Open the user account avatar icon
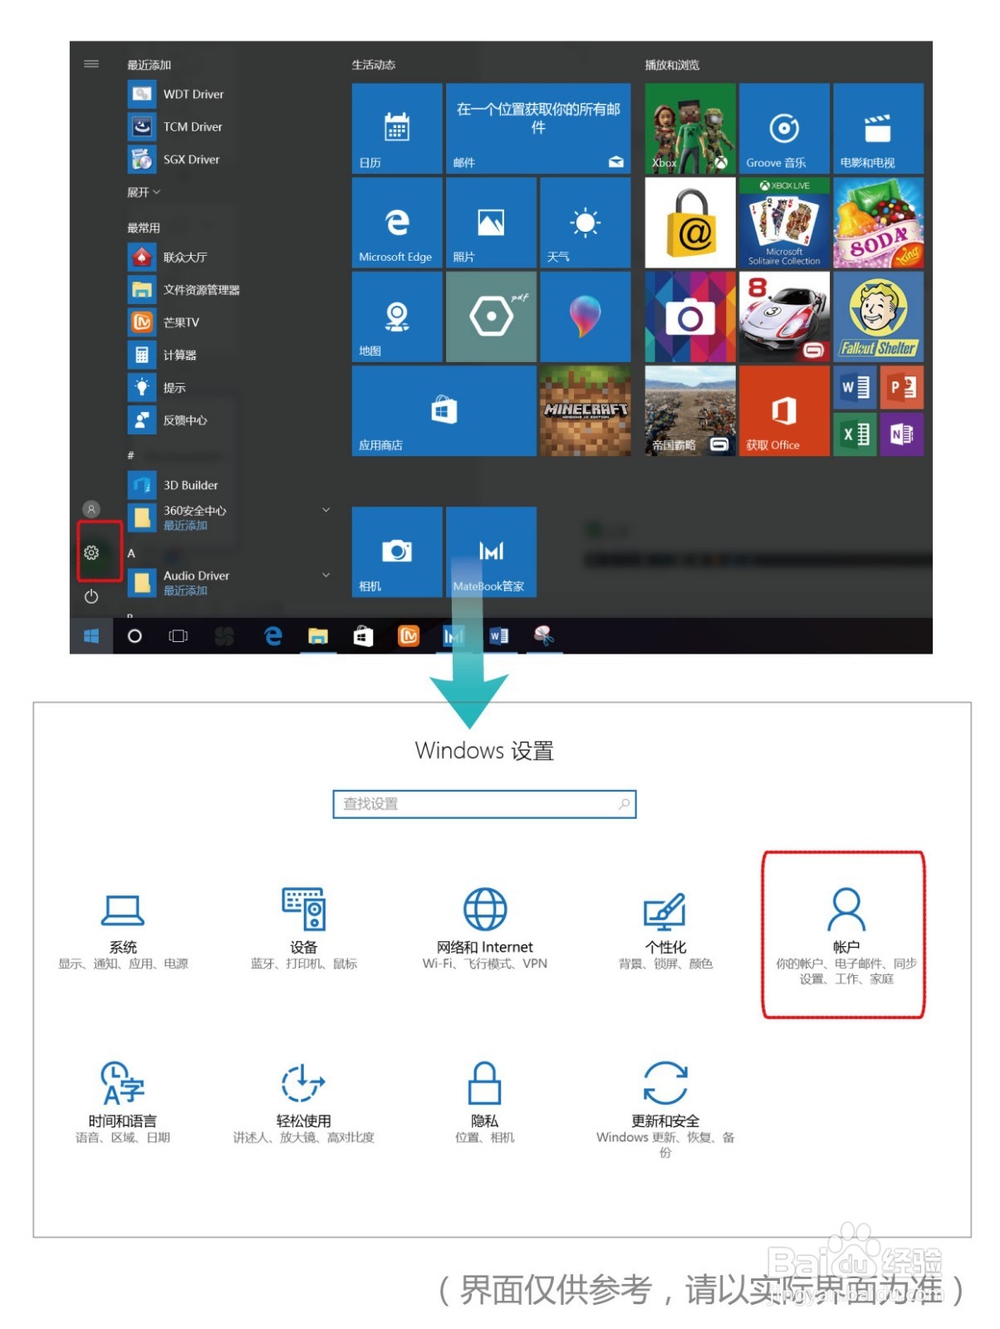1000x1329 pixels. pos(91,509)
